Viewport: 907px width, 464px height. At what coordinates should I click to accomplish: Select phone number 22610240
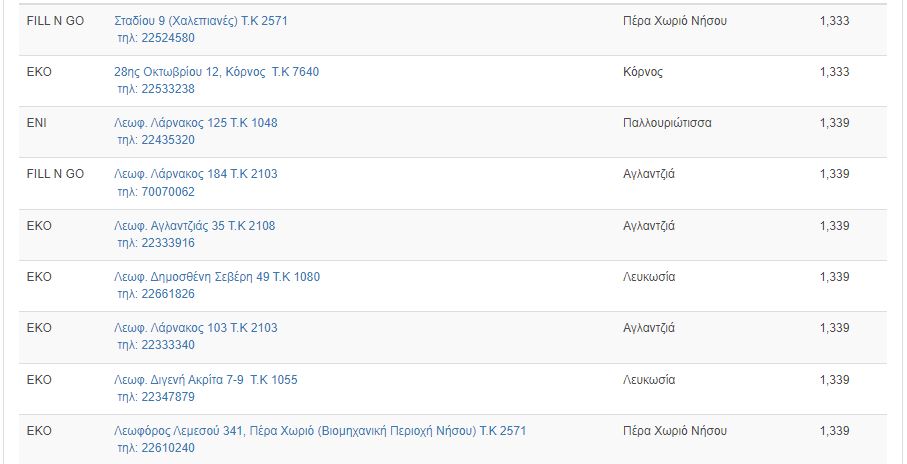[168, 448]
